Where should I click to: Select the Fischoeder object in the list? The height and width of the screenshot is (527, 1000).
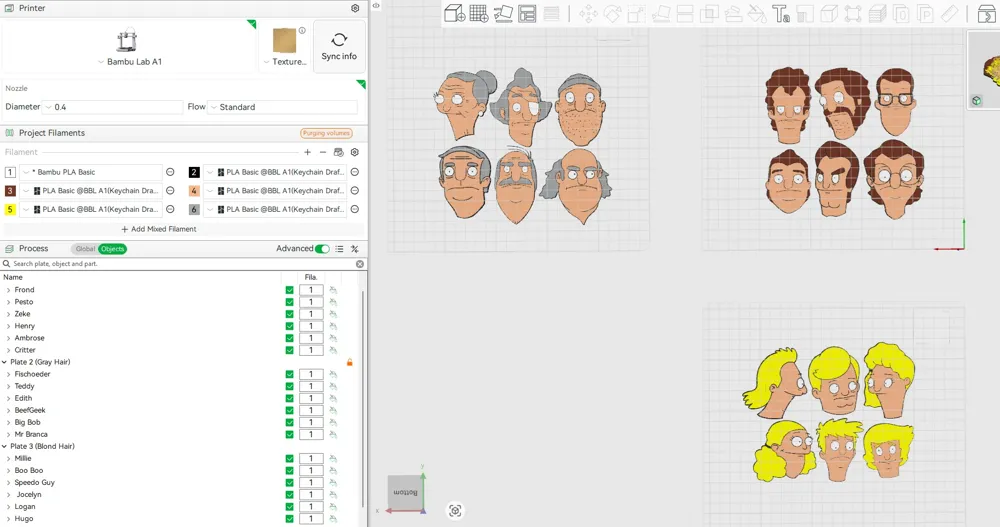click(x=33, y=375)
